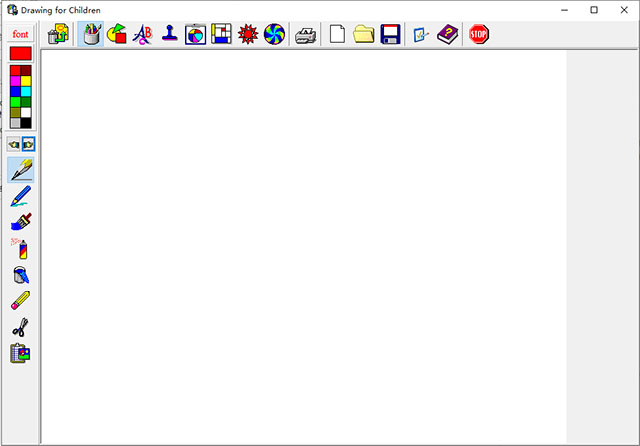Viewport: 640px width, 446px height.
Task: Select the yellow pencil eraser tool
Action: pyautogui.click(x=20, y=300)
